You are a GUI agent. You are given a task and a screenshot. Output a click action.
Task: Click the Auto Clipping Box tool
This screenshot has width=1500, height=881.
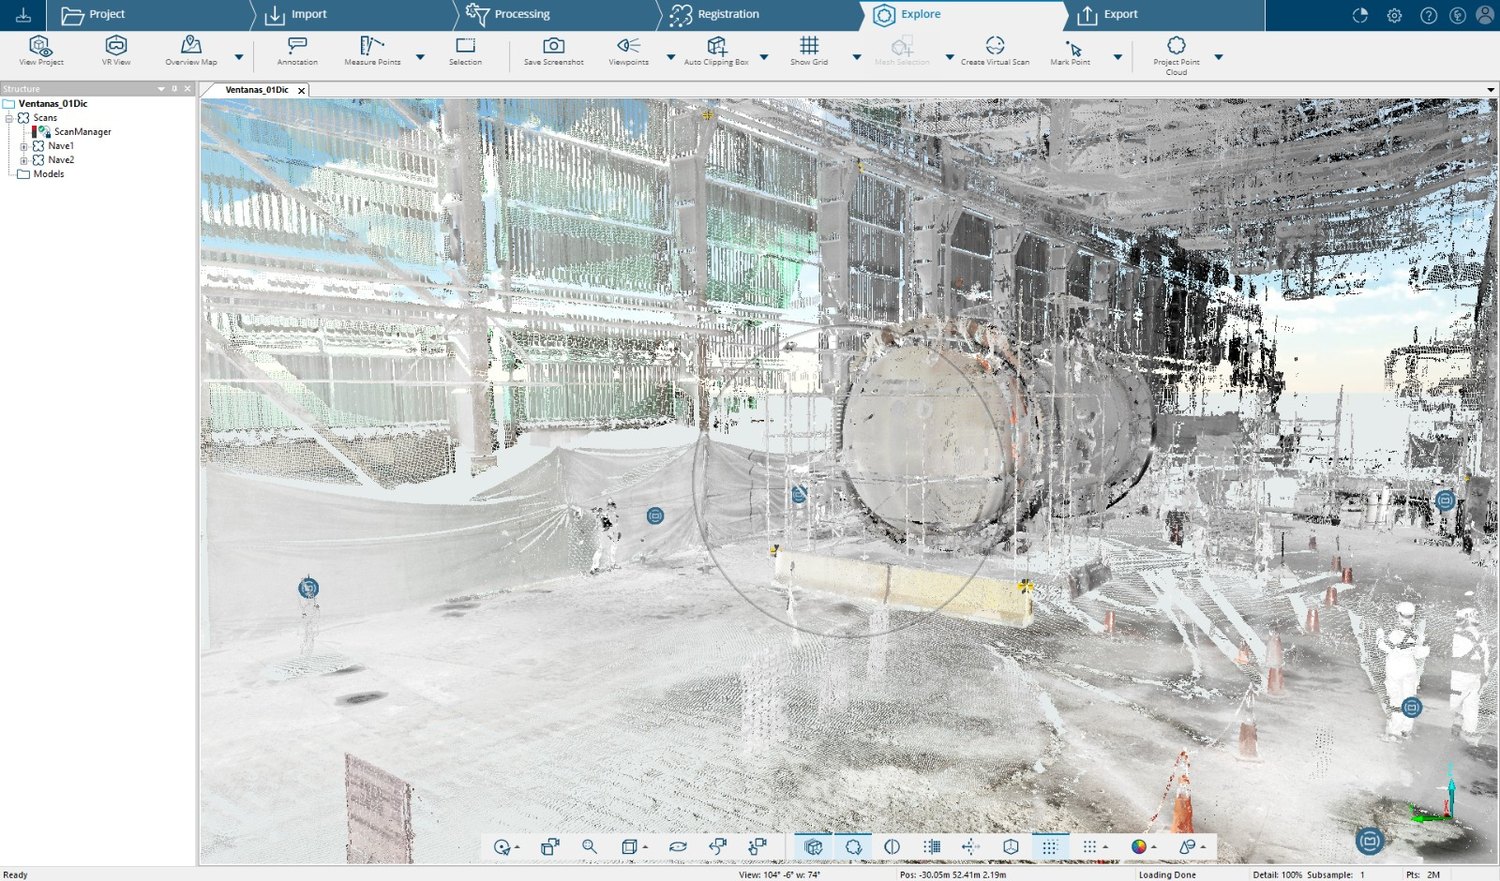pyautogui.click(x=716, y=51)
